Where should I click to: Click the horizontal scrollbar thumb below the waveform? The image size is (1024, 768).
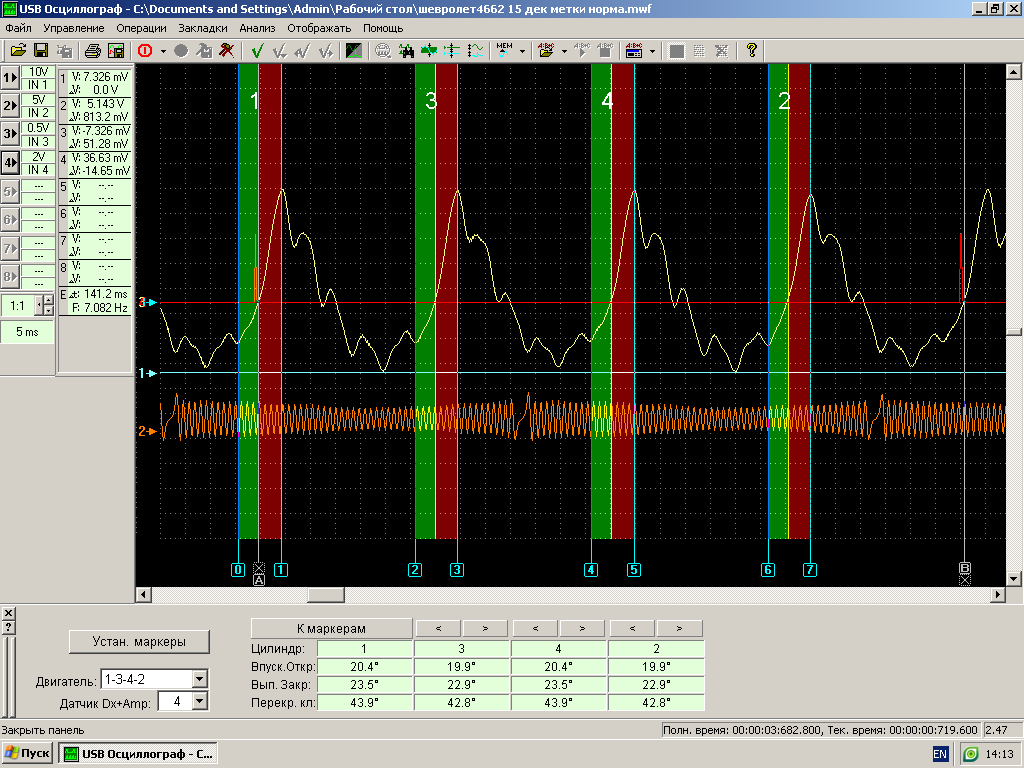pos(325,595)
